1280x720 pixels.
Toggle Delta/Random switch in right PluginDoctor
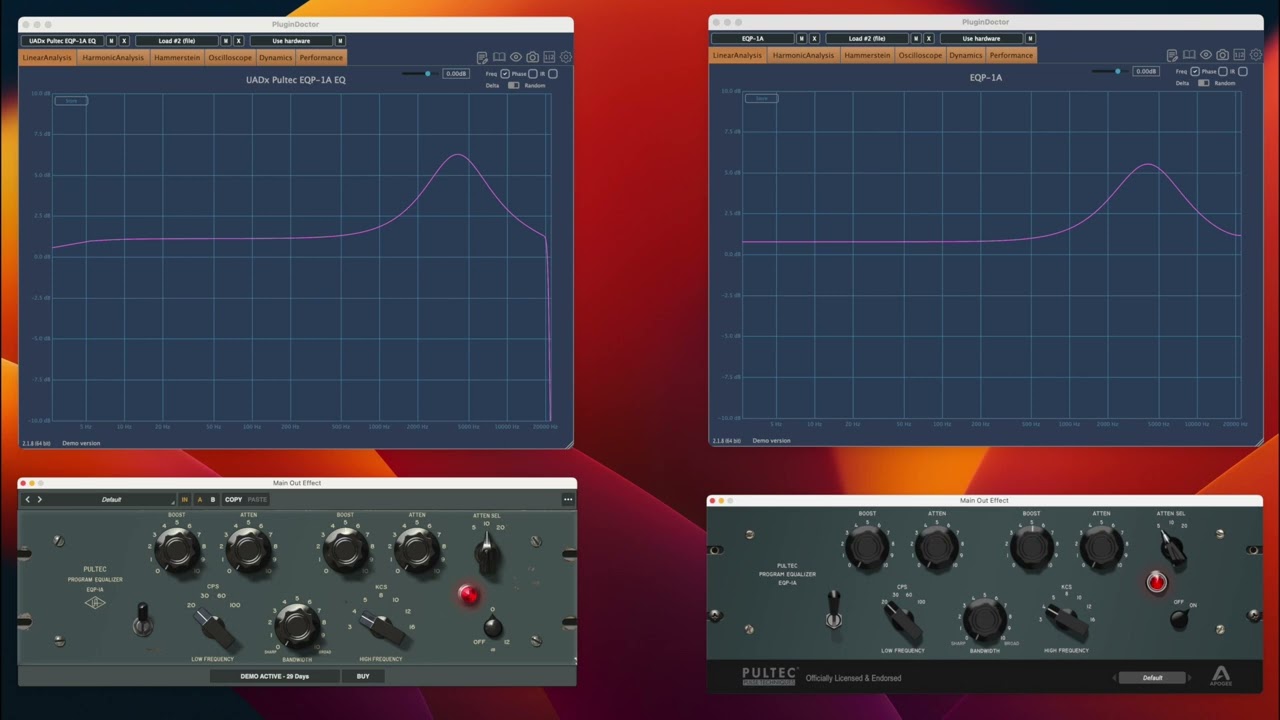(1204, 83)
